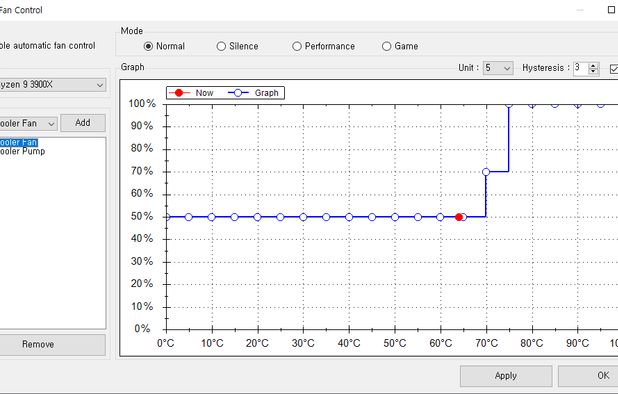Click the blue Graph marker in the legend
Screen dimensions: 618x394
(x=238, y=93)
